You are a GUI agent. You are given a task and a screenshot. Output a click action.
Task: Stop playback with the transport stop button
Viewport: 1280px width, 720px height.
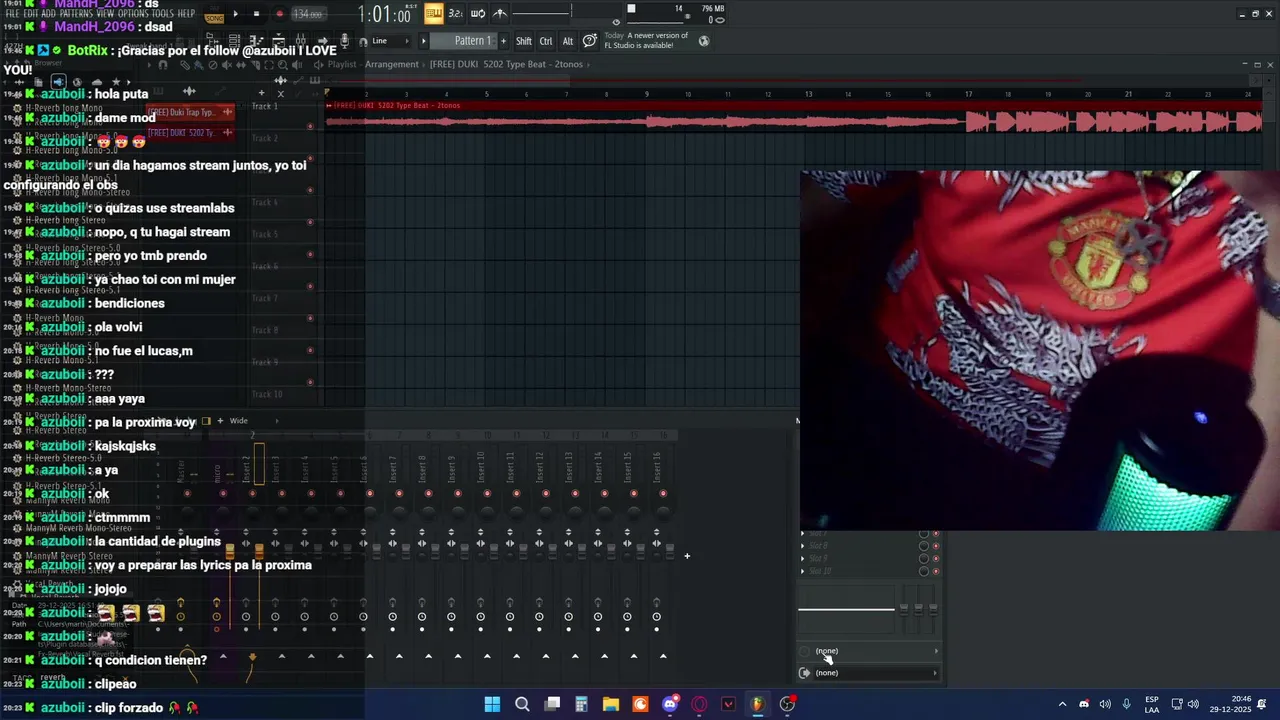256,14
